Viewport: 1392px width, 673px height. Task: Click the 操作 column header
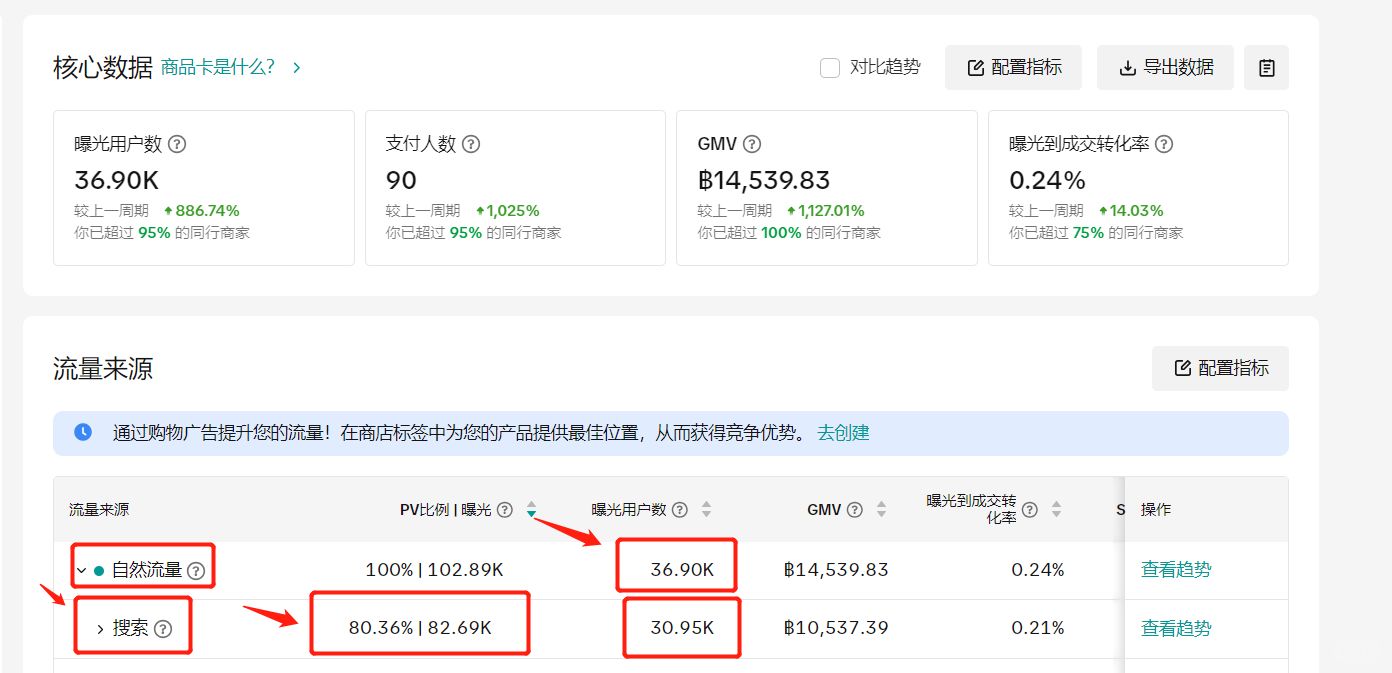pos(1156,510)
